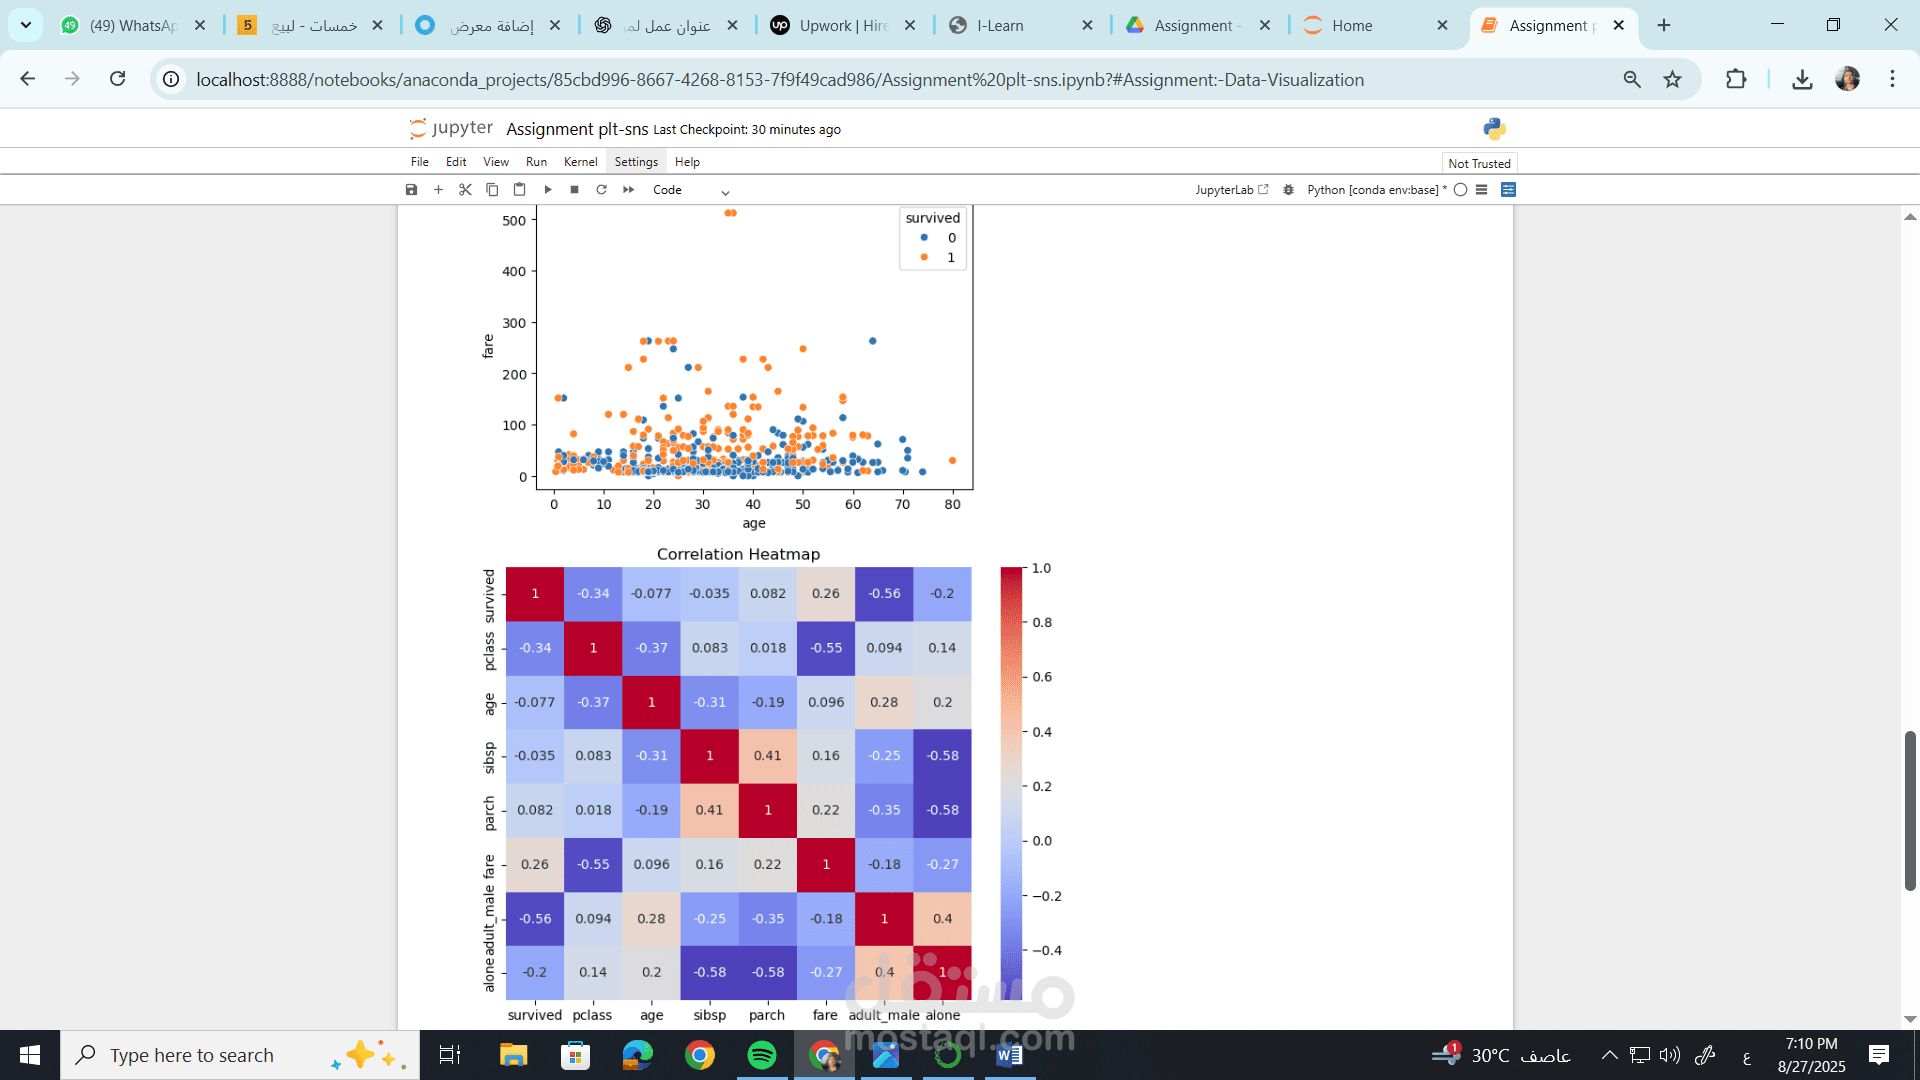Open the JupyterLab link
The image size is (1920, 1080).
[1231, 190]
